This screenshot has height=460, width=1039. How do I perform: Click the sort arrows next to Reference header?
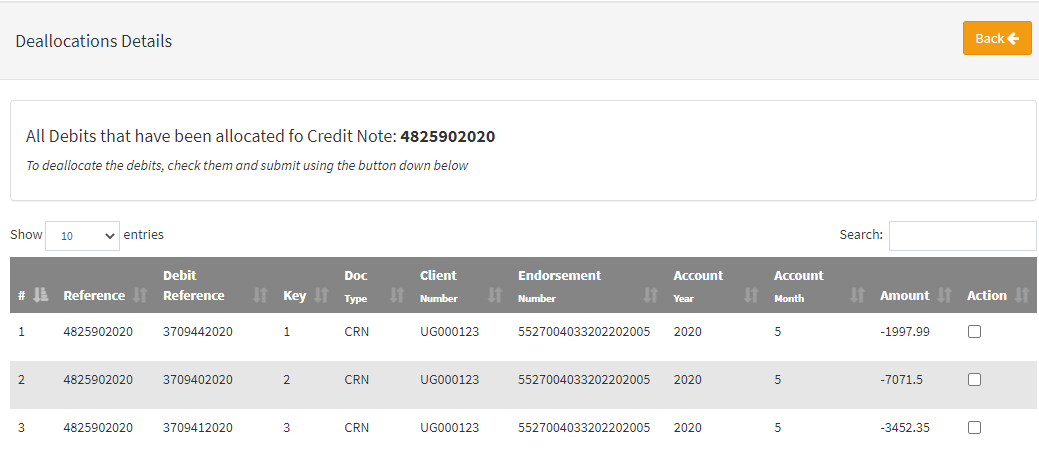point(140,295)
